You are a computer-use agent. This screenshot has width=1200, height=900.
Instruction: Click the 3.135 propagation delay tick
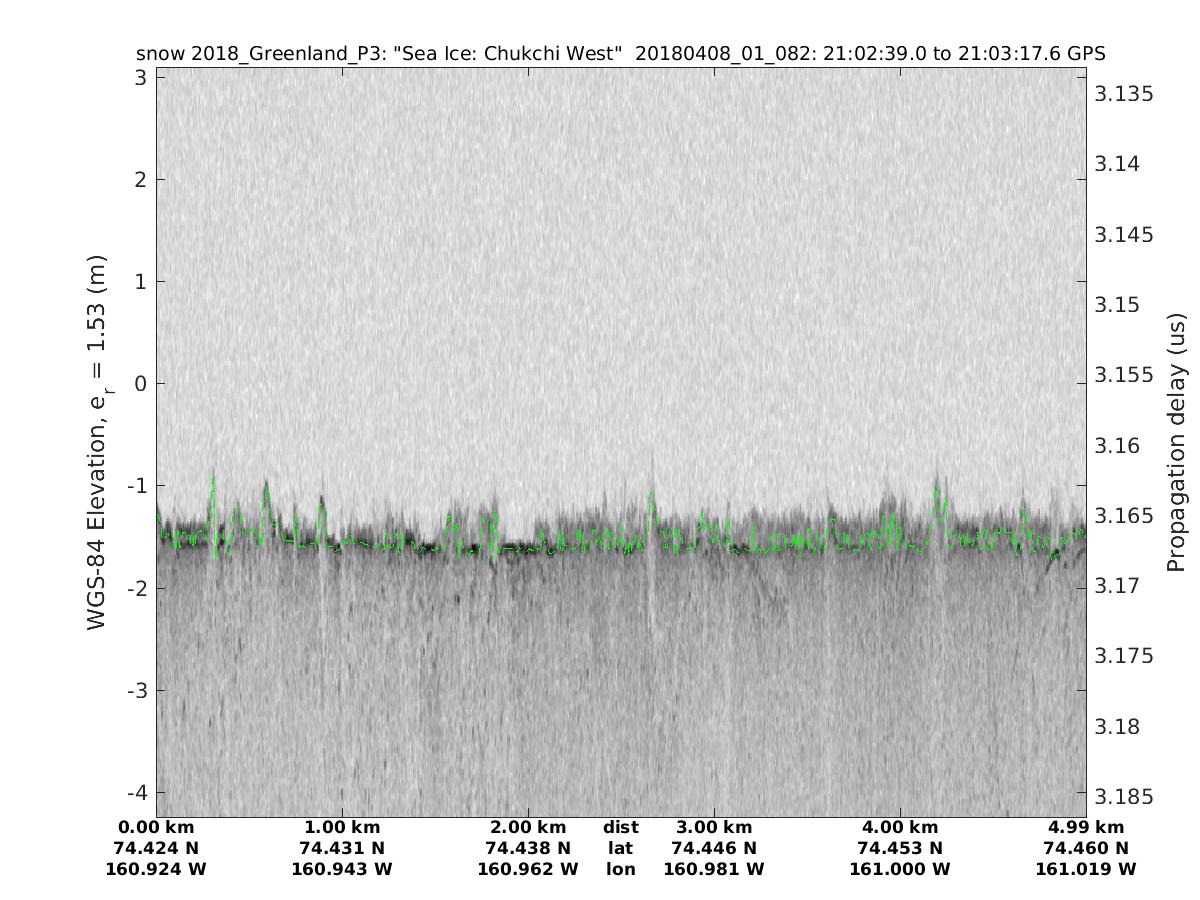[x=1125, y=94]
